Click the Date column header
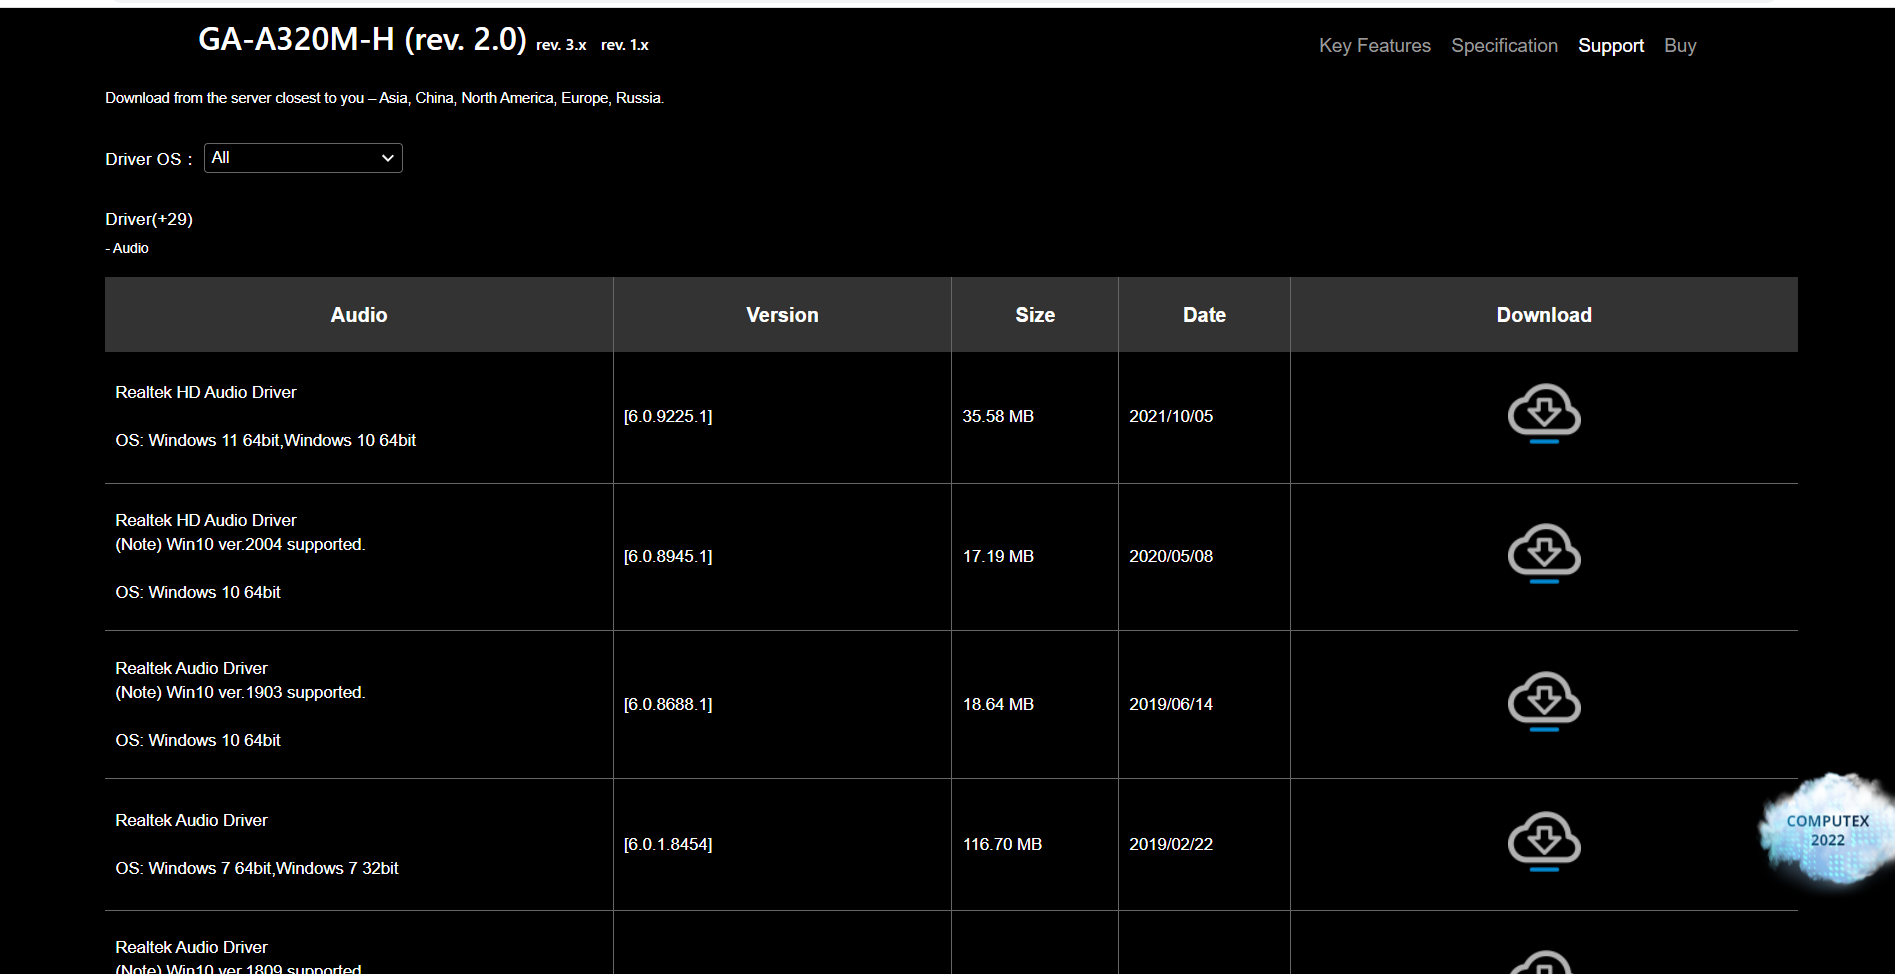Screen dimensions: 1895x974 tap(1204, 315)
